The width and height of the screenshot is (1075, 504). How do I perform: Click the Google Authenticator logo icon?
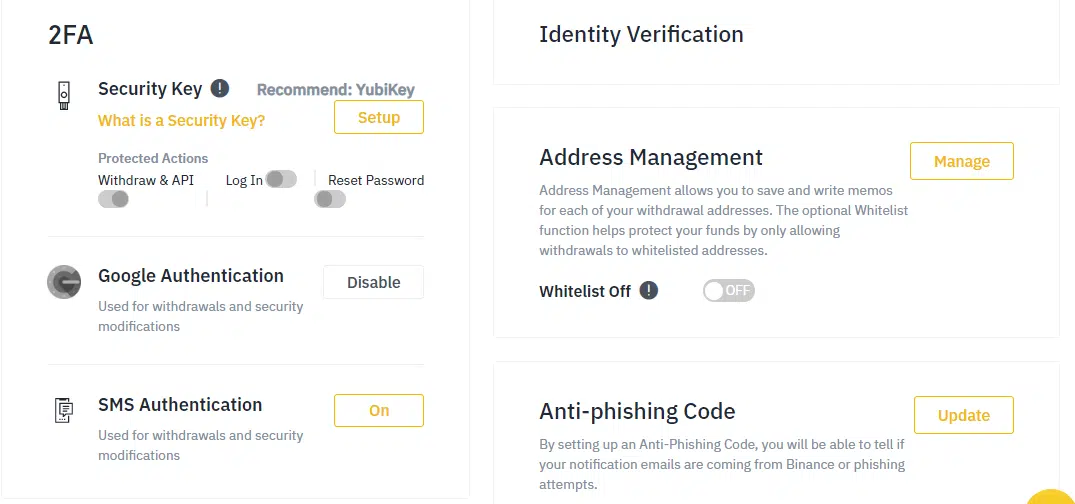point(64,282)
